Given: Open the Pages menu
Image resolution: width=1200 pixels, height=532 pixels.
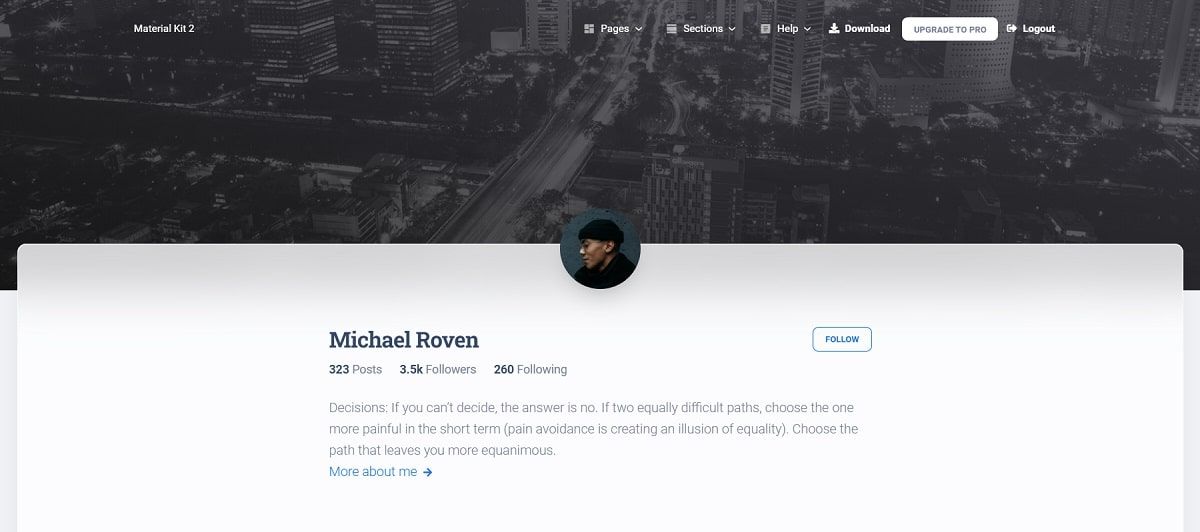Looking at the screenshot, I should click(614, 29).
